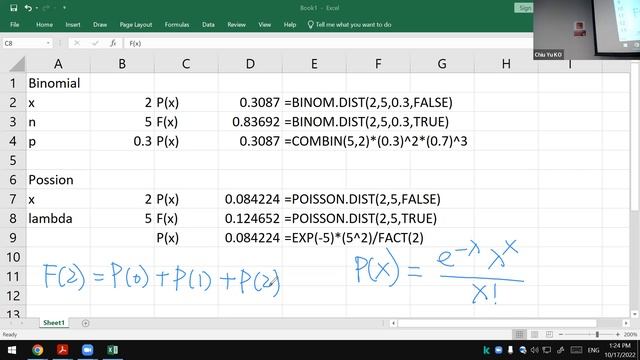This screenshot has width=640, height=360.
Task: Expand the Name Box dropdown
Action: tap(48, 43)
